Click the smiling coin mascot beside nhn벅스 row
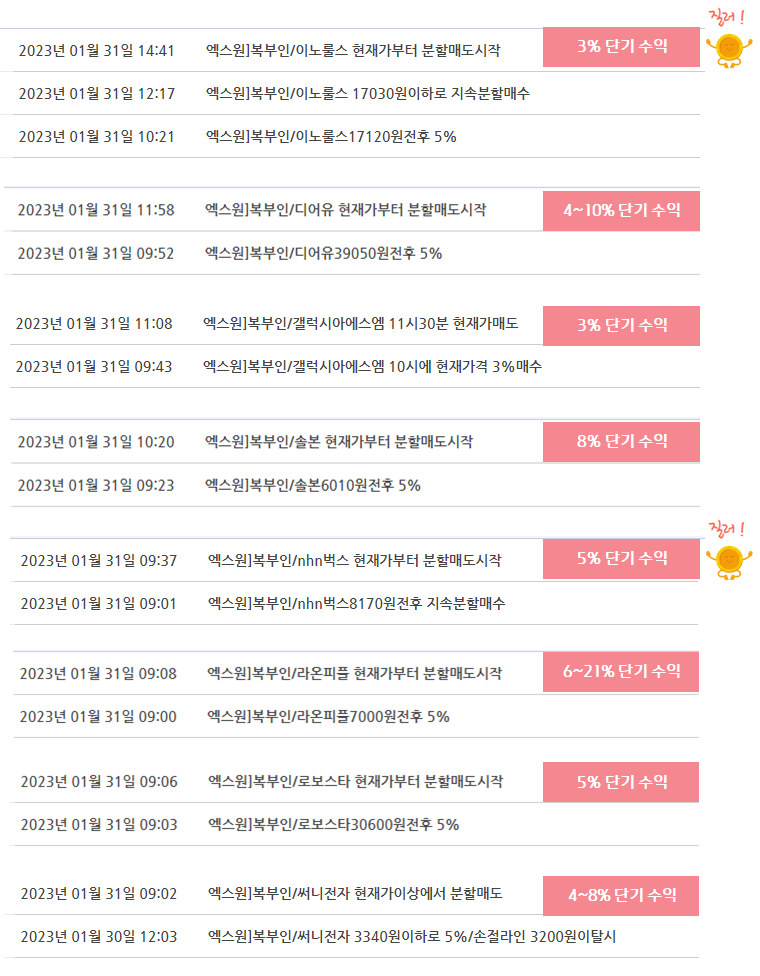 pyautogui.click(x=729, y=562)
